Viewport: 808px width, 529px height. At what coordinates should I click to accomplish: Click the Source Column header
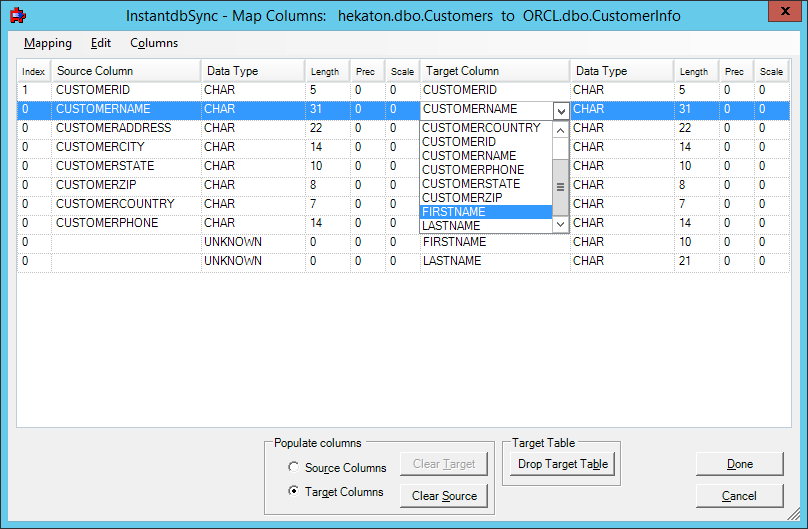pos(126,71)
